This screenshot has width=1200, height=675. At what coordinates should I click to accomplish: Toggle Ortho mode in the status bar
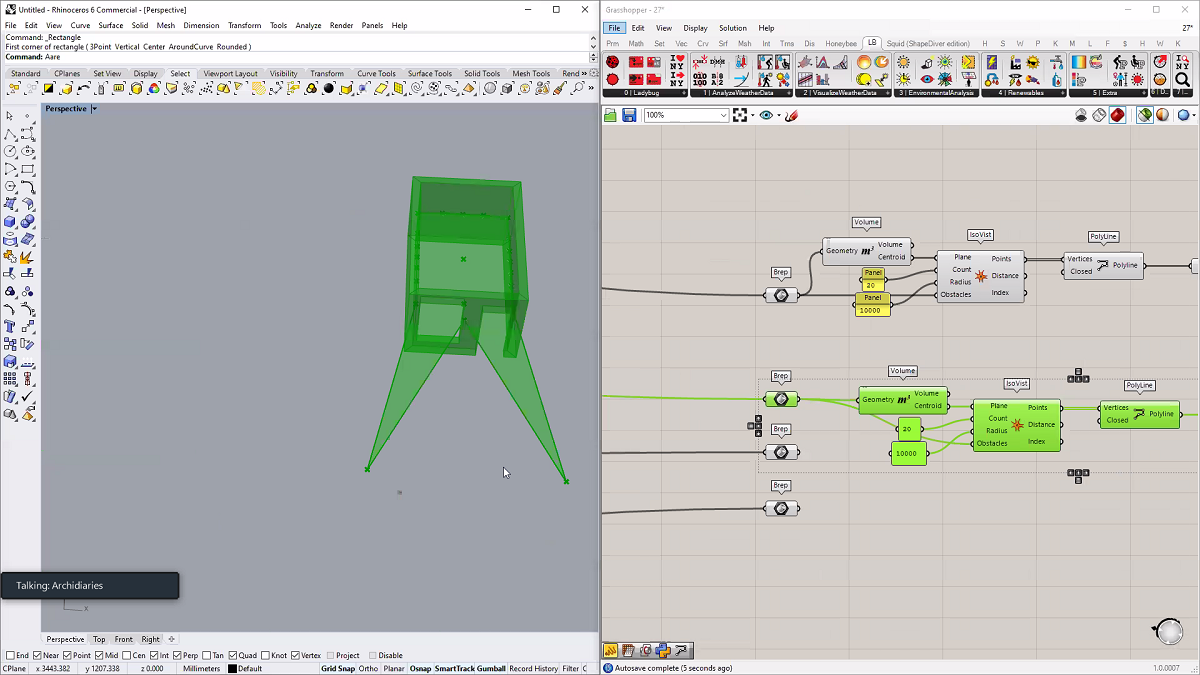pos(368,668)
